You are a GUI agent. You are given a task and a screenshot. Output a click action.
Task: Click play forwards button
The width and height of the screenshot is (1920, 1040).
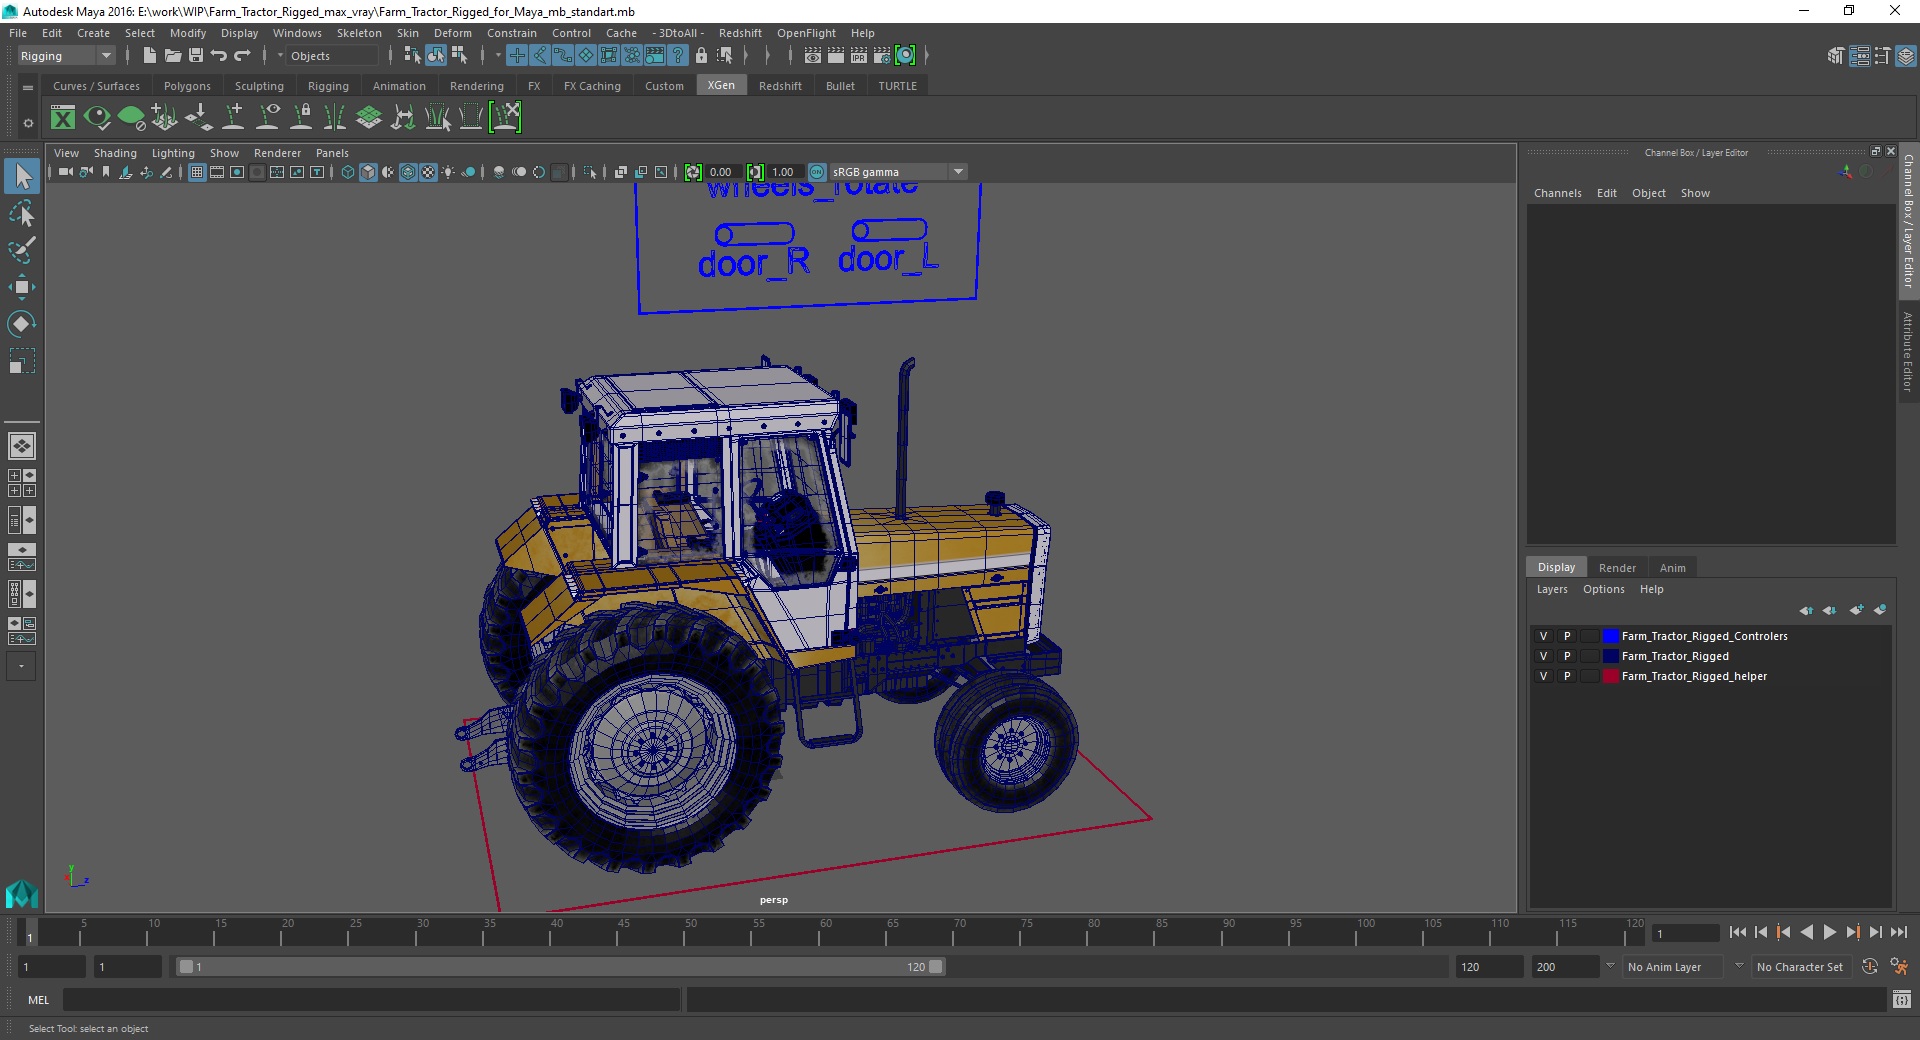[x=1830, y=932]
